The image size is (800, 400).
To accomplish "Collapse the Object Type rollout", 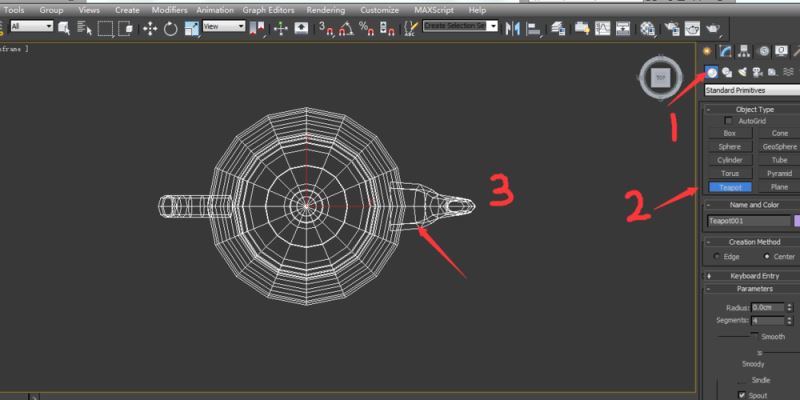I will tap(755, 109).
